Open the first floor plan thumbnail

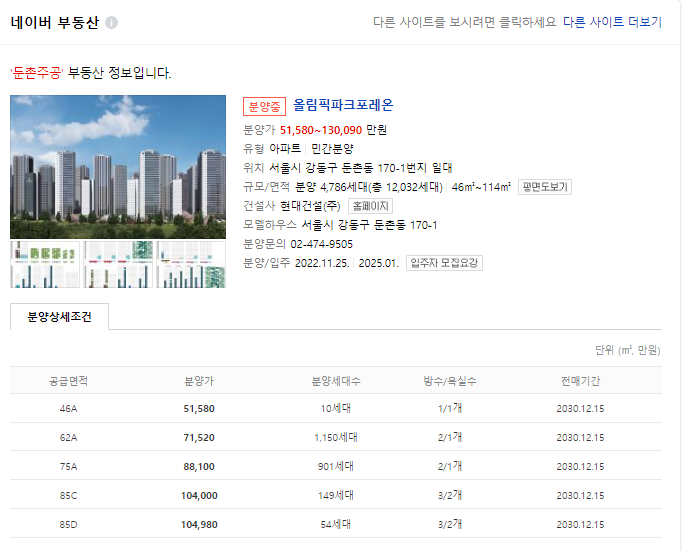(45, 264)
